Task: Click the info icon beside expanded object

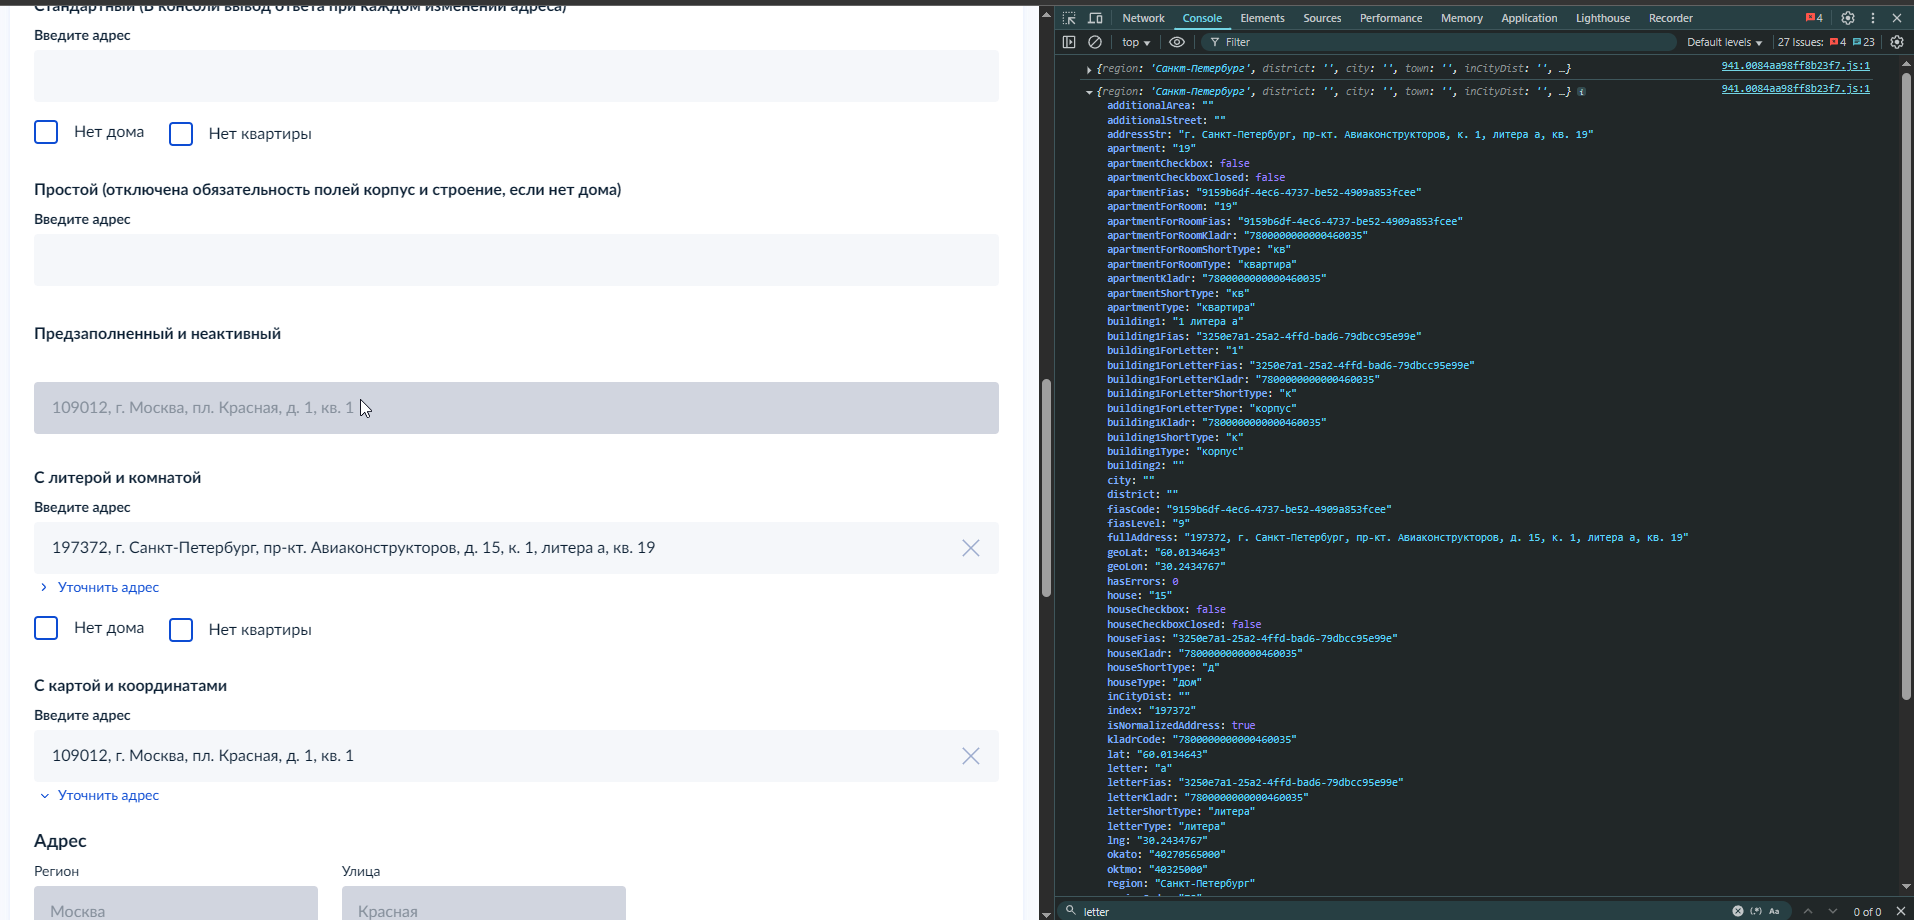Action: 1581,91
